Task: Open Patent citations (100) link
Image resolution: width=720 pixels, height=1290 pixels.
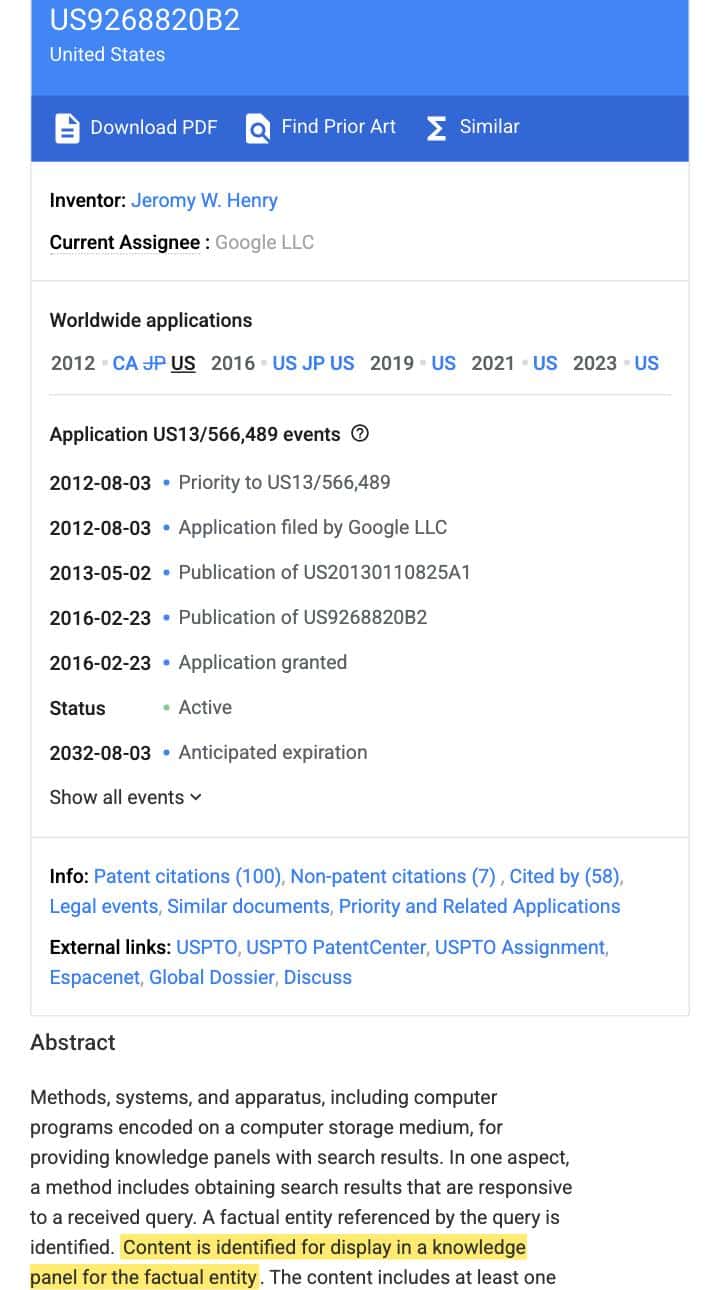Action: [x=188, y=876]
